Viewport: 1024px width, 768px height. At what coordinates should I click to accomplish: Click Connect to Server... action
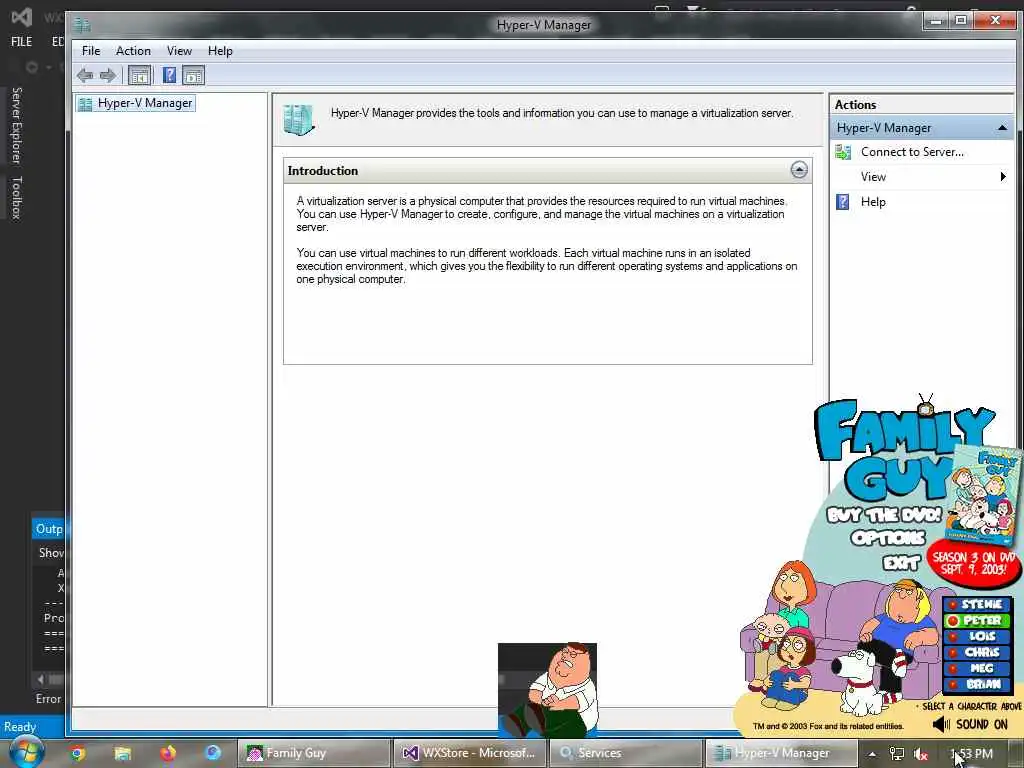click(x=912, y=152)
